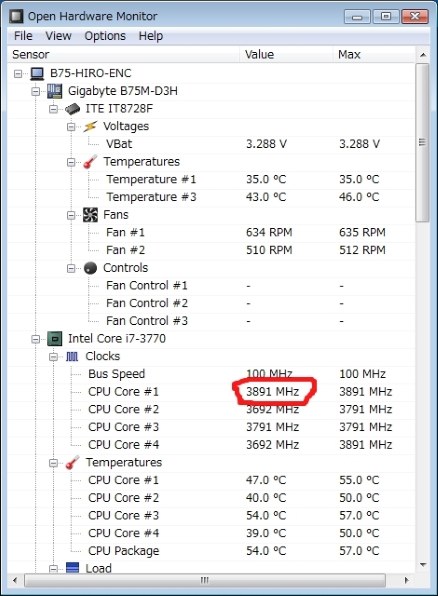Select the Fan Control #2 row

tap(211, 304)
